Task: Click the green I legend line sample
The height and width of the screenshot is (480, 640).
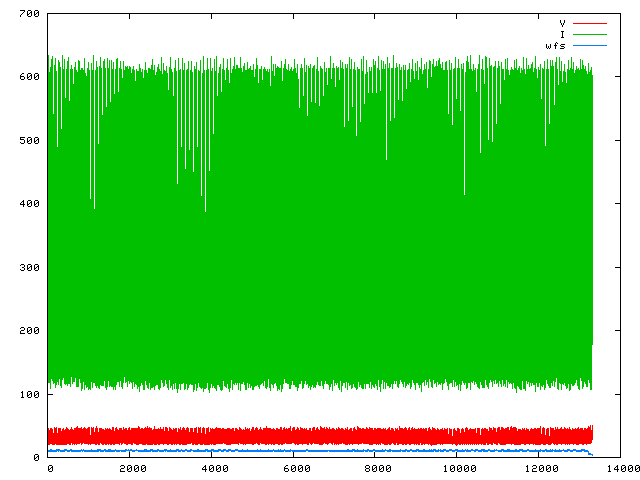Action: click(x=590, y=34)
